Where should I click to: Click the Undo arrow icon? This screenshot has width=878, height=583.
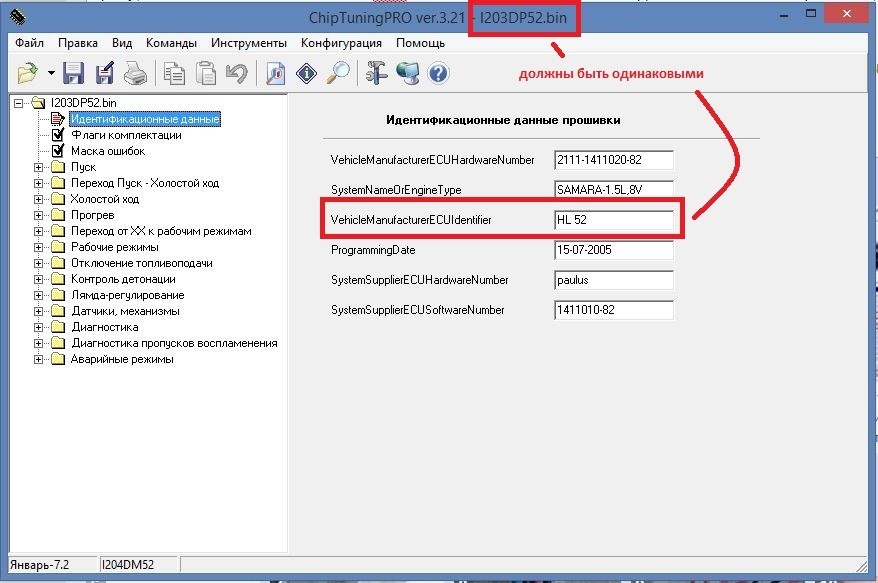click(236, 73)
